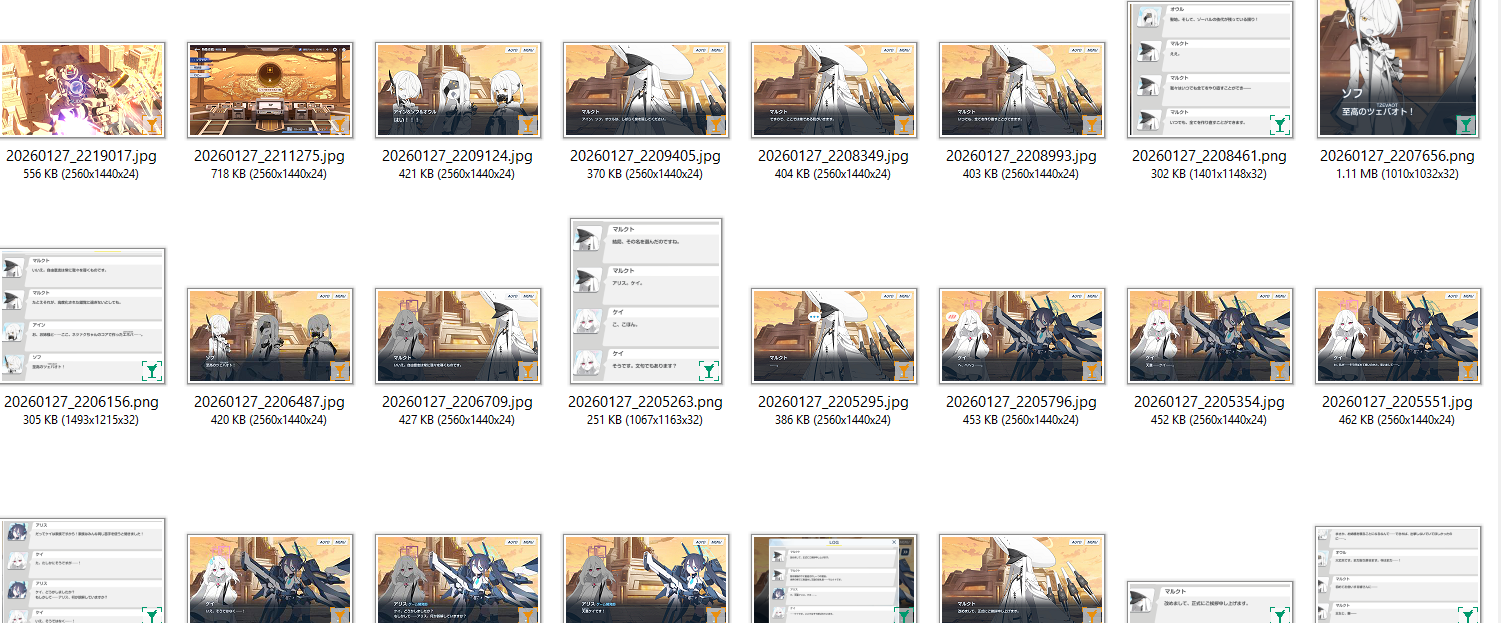Click file name 20260127_2209405.jpg

[645, 156]
